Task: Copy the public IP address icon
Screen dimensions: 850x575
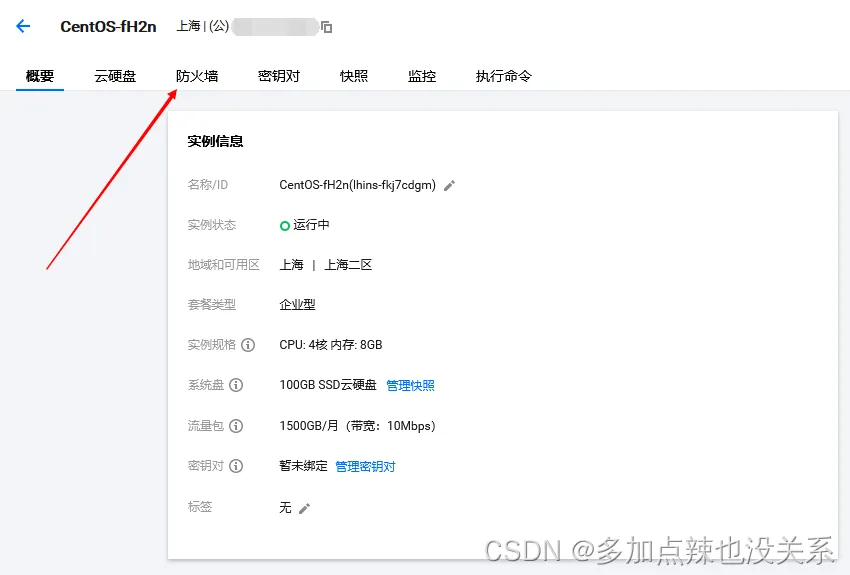Action: tap(326, 27)
